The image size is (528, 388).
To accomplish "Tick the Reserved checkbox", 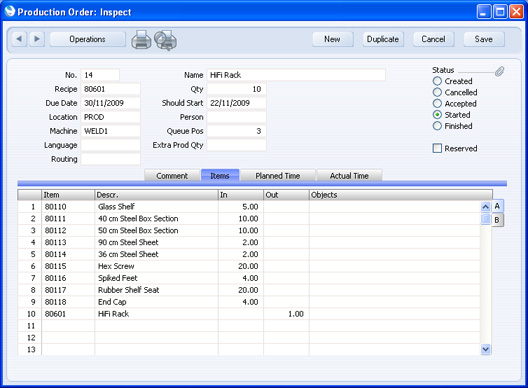I will pos(437,148).
